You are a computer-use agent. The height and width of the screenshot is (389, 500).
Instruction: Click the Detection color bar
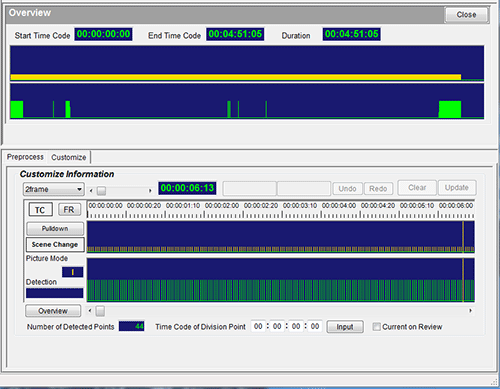(55, 293)
